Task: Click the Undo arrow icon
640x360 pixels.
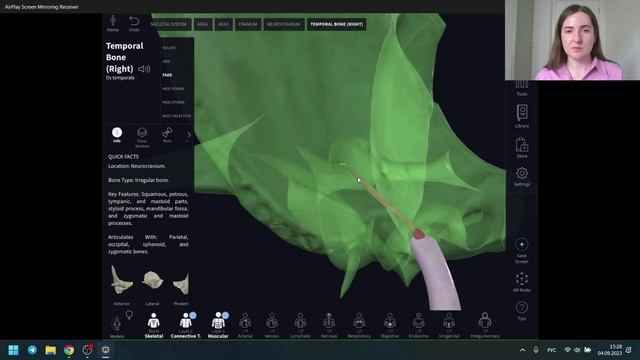Action: click(134, 23)
